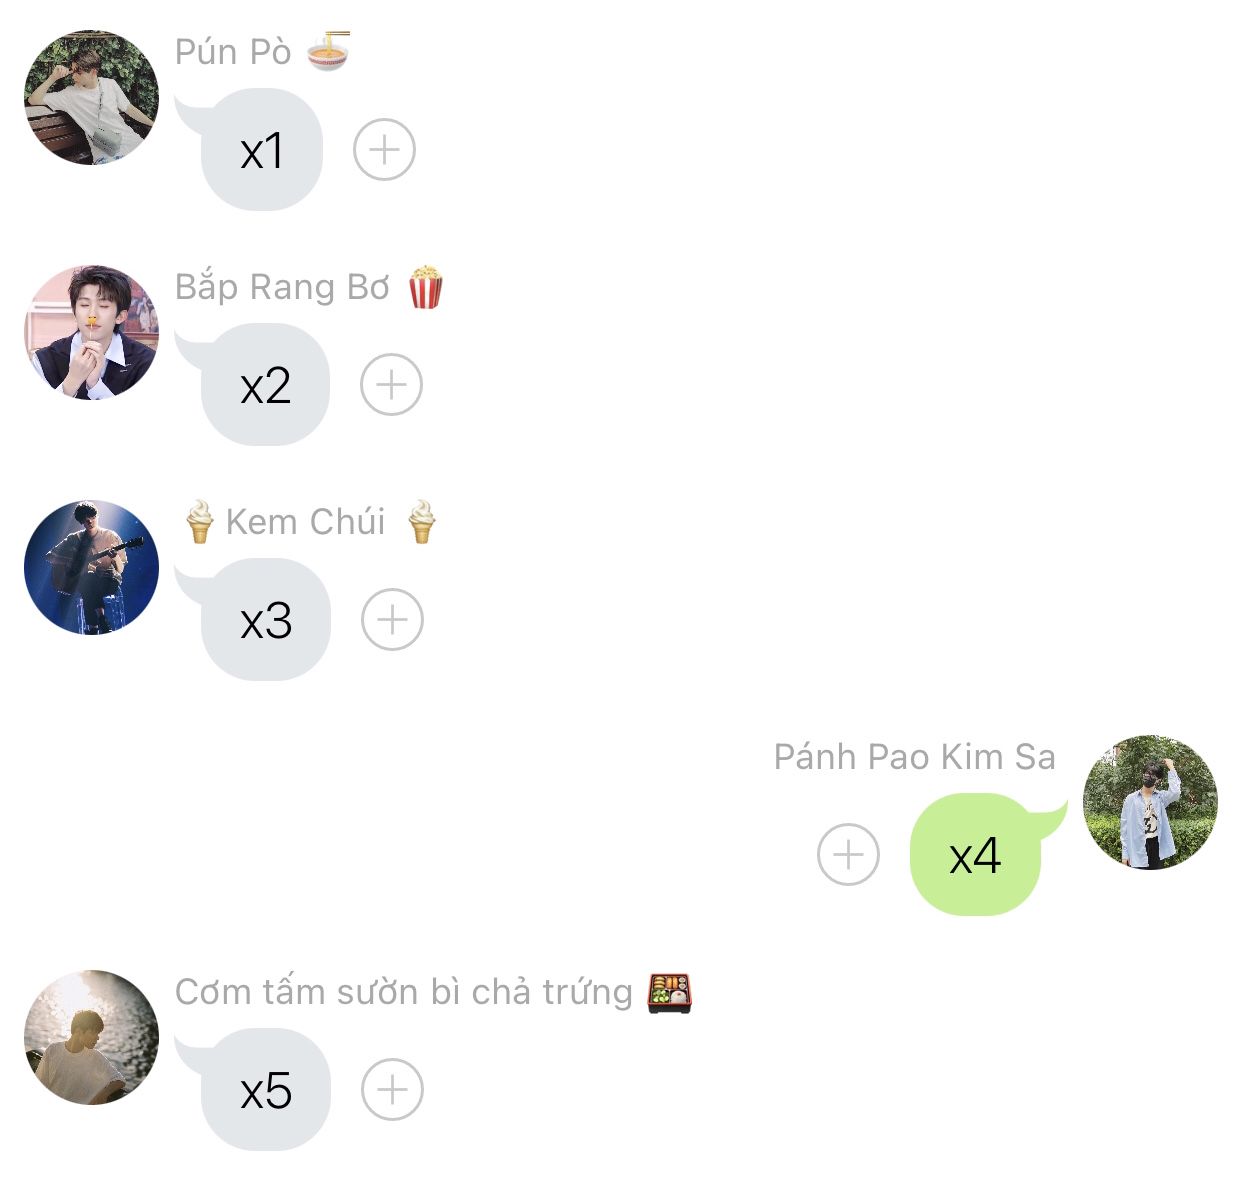Open Pánh Pao Kim Sa's avatar
Image resolution: width=1242 pixels, height=1177 pixels.
(1150, 802)
